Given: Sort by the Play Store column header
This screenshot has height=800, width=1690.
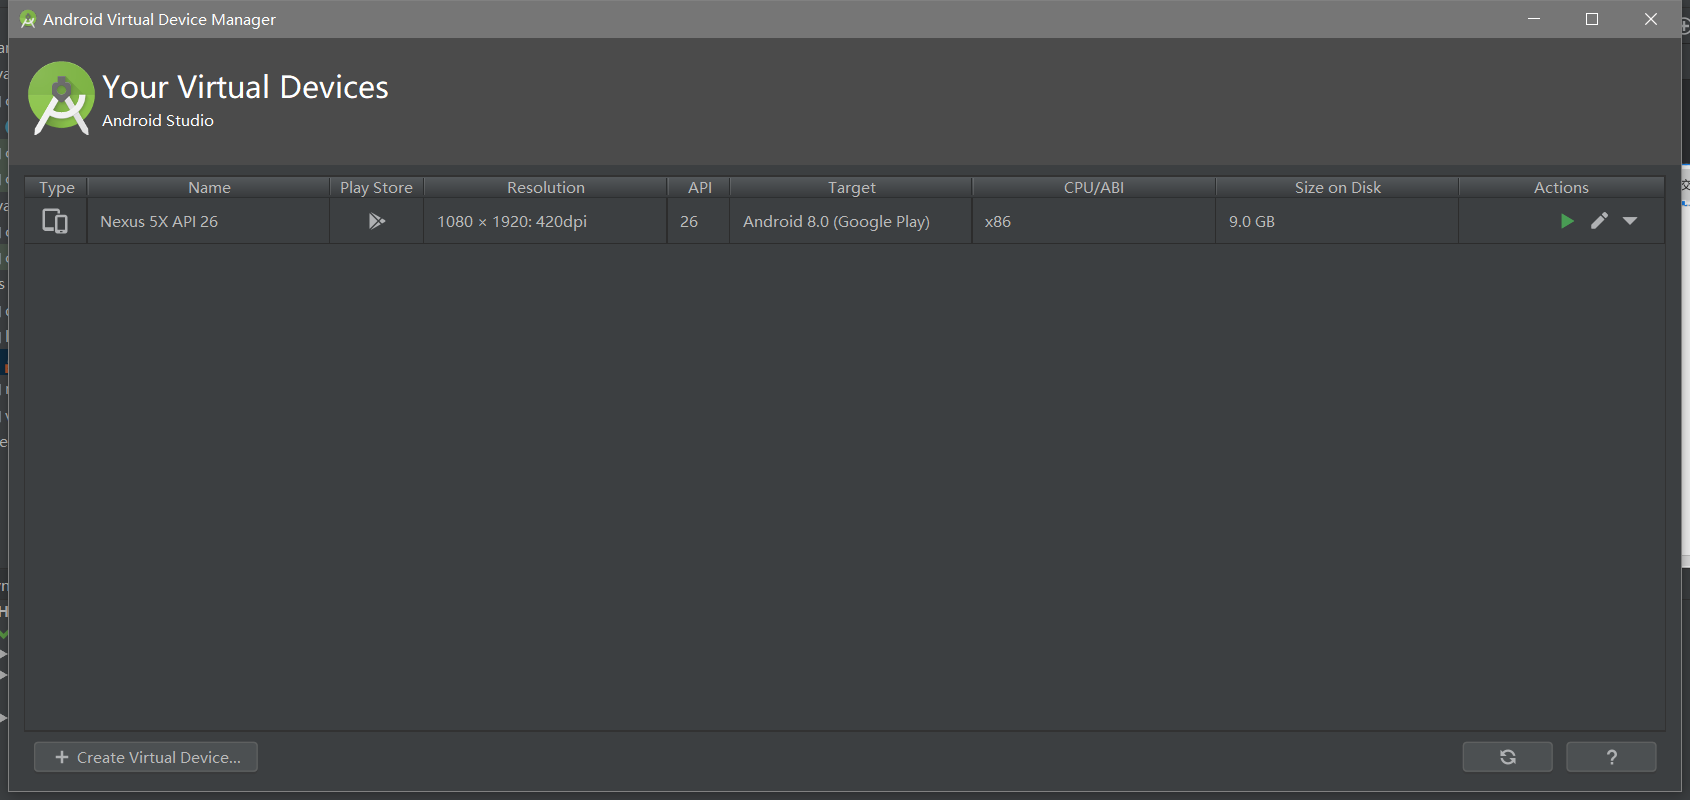Looking at the screenshot, I should tap(376, 187).
